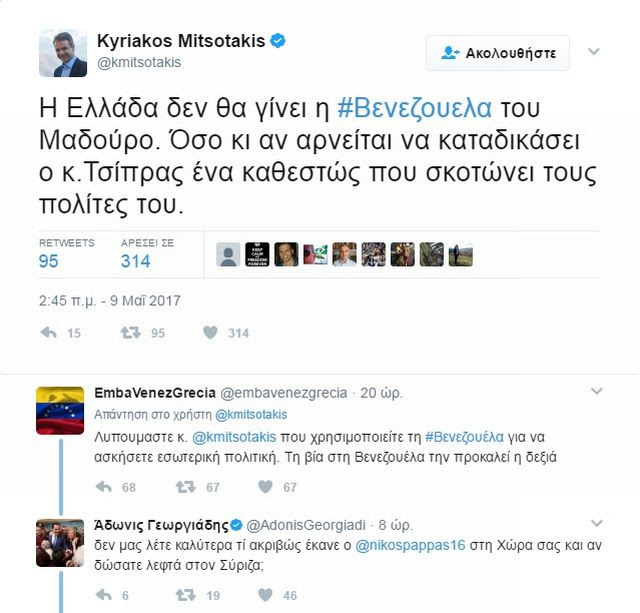Like the main tweet with 314 likes

click(x=210, y=333)
